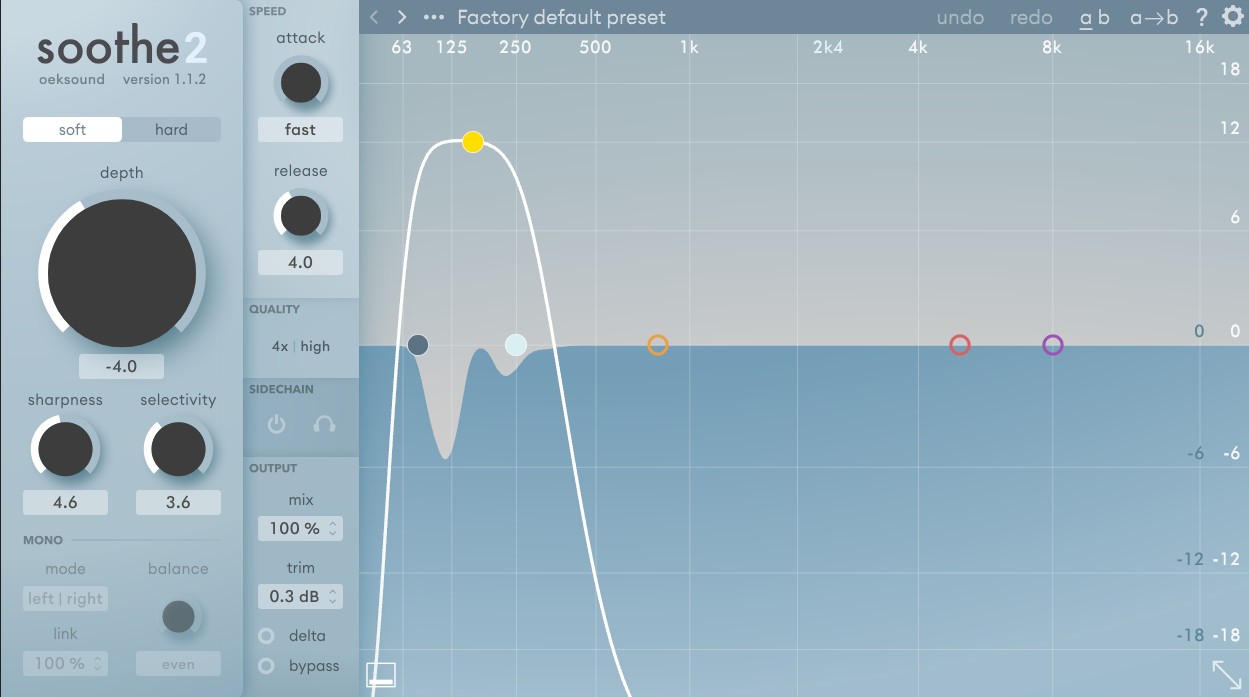1249x697 pixels.
Task: Click the large depth knob
Action: pos(122,273)
